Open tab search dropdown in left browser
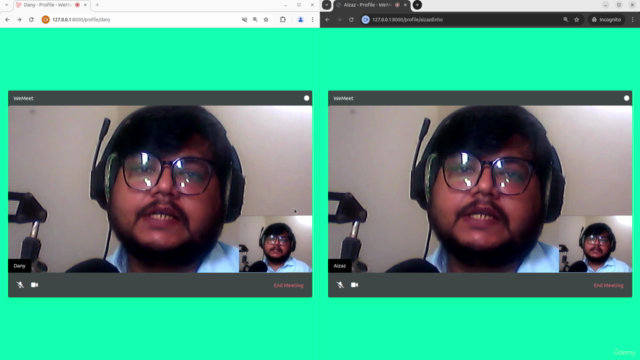640x360 pixels. click(x=7, y=5)
